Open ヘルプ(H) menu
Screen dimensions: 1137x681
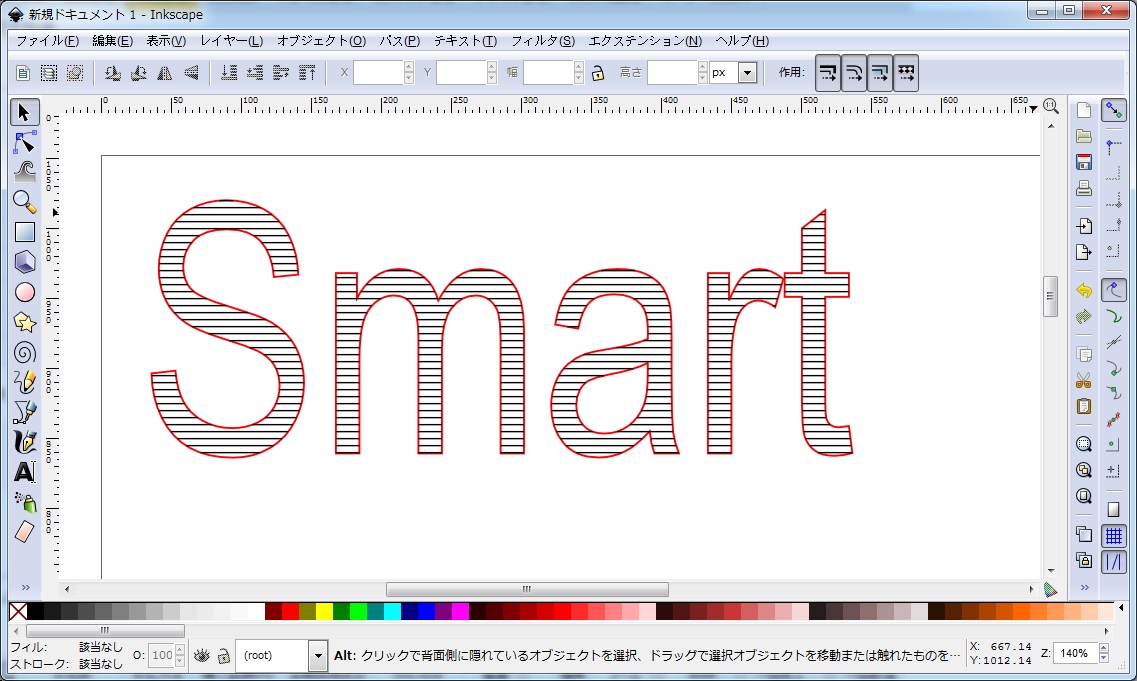click(742, 41)
